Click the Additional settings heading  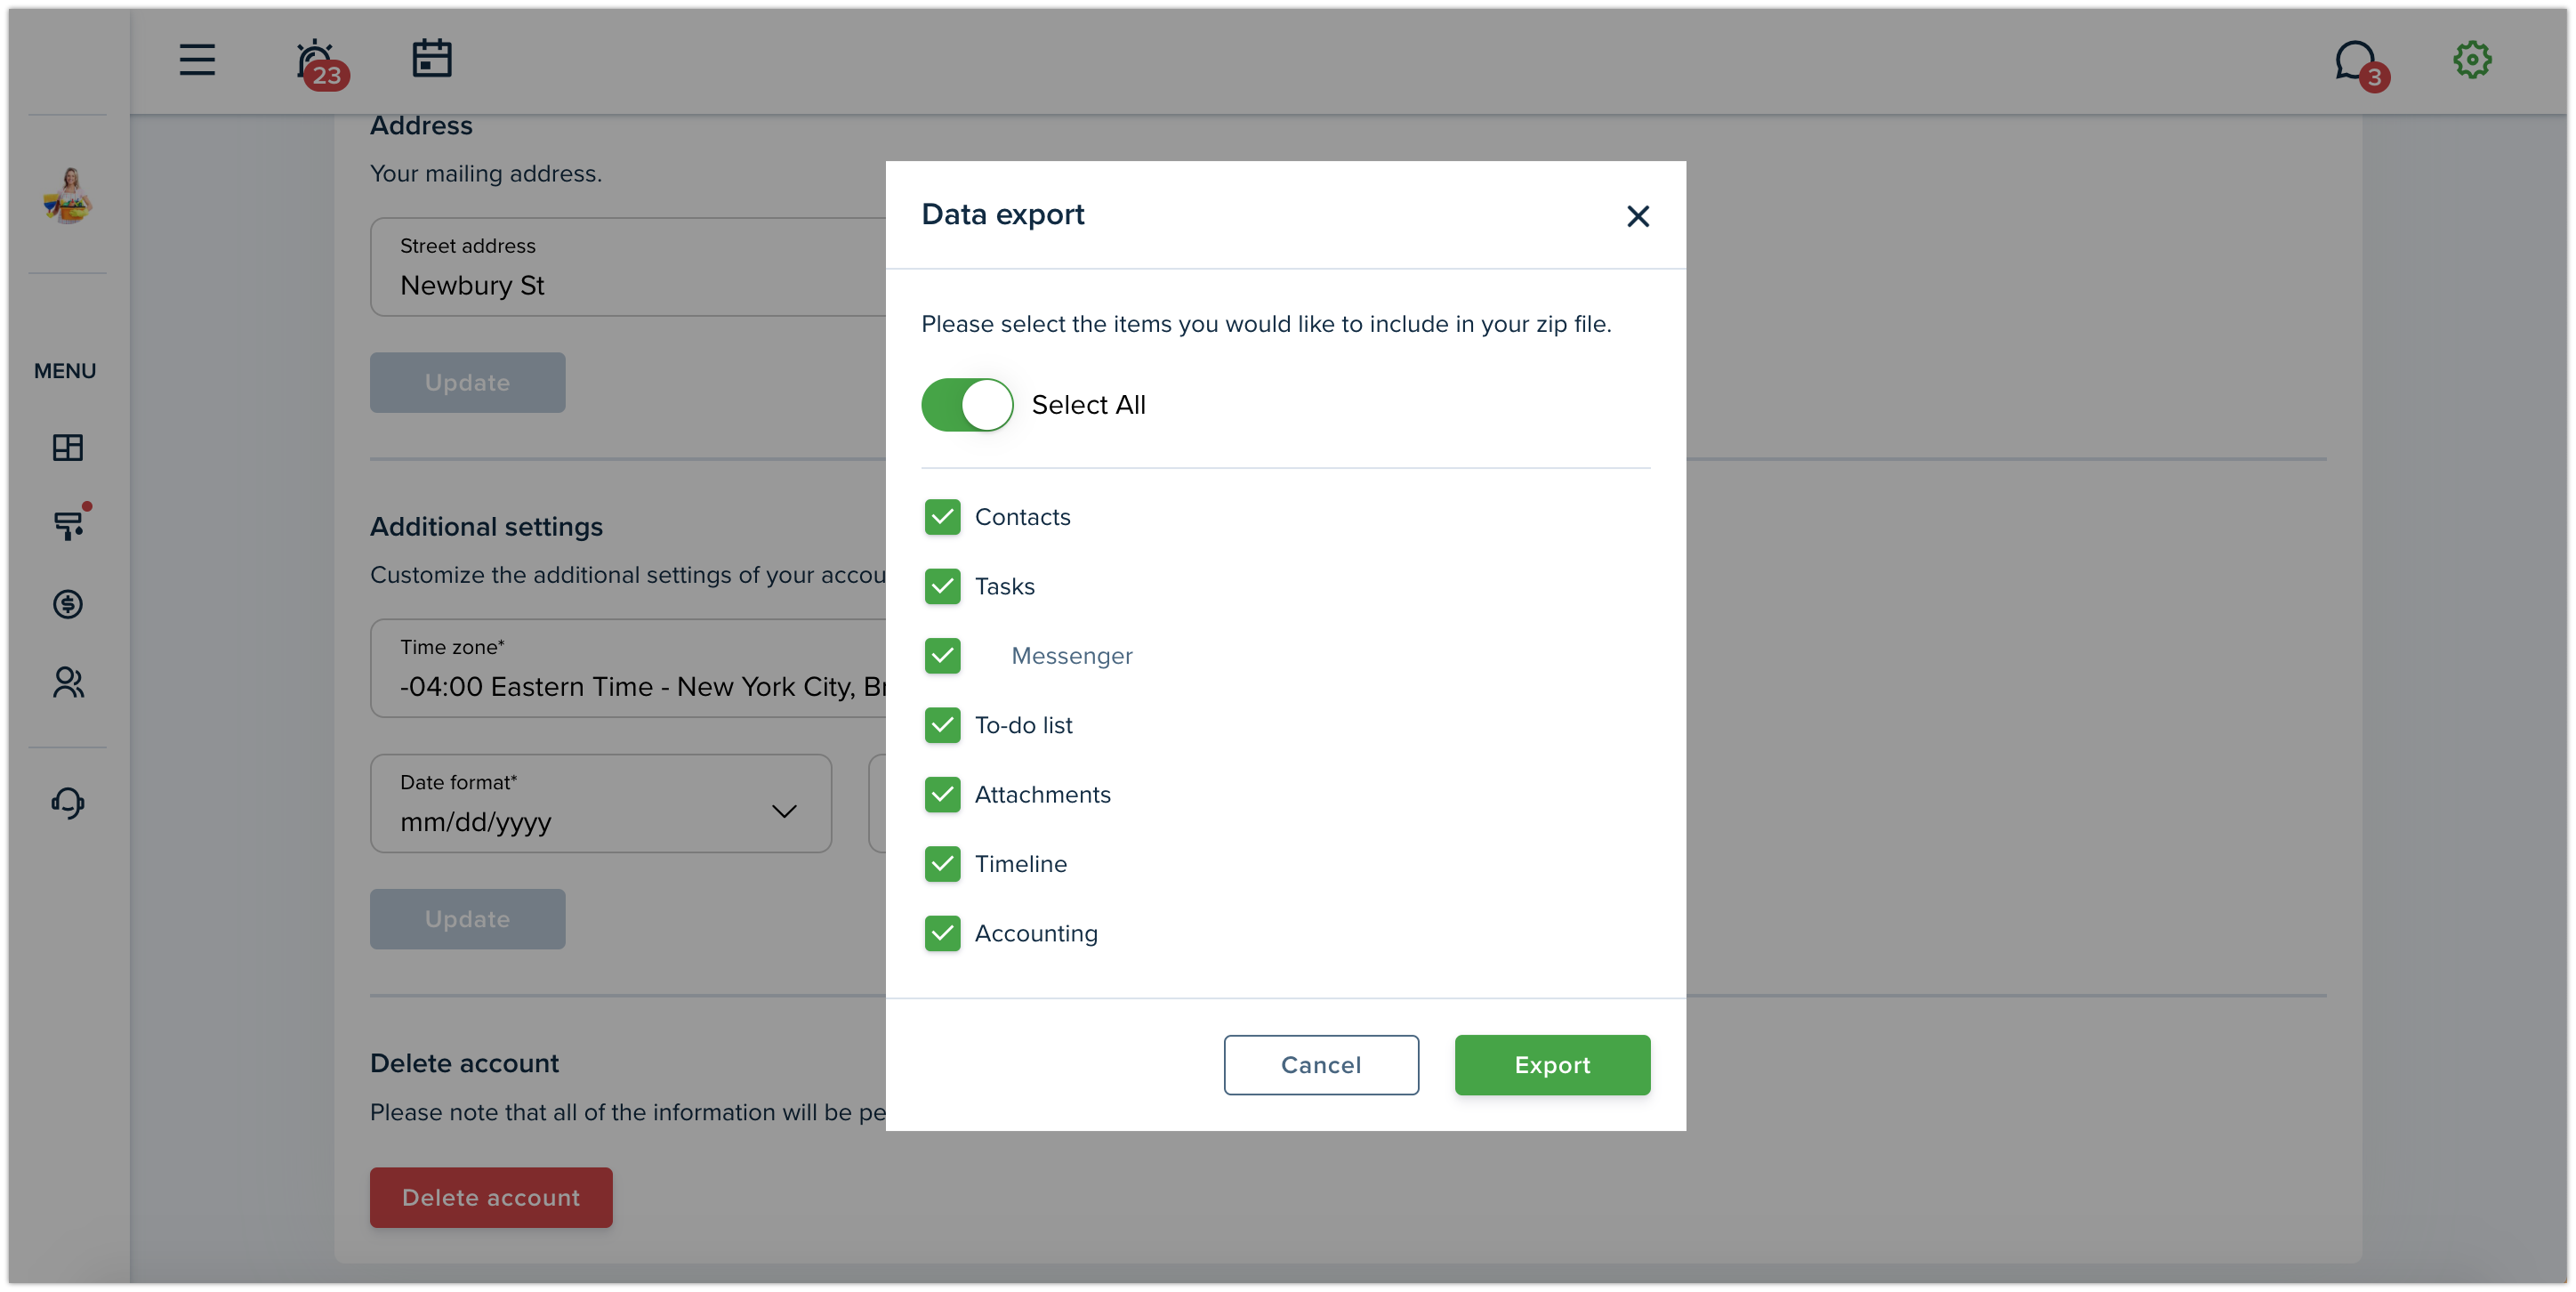pyautogui.click(x=486, y=527)
